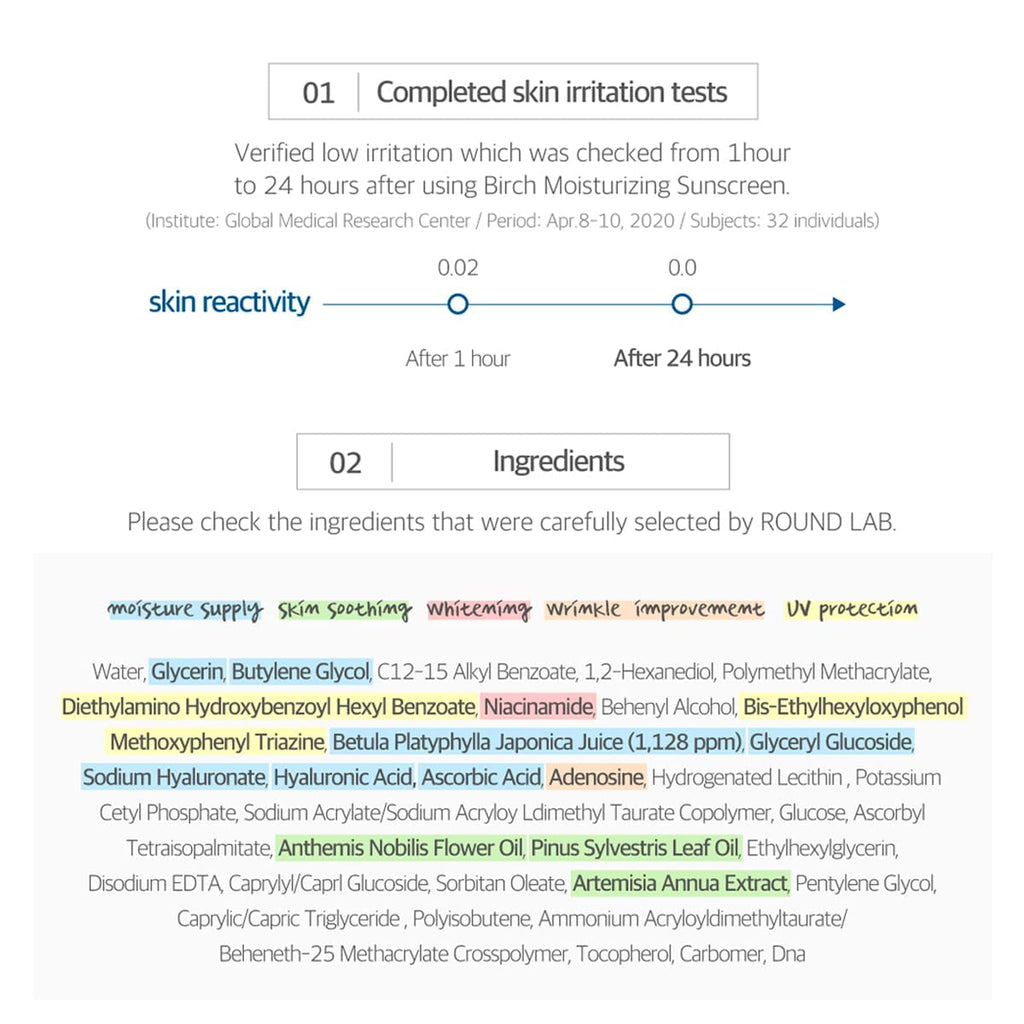Select the wrinkle improvement legend tag

pos(655,609)
